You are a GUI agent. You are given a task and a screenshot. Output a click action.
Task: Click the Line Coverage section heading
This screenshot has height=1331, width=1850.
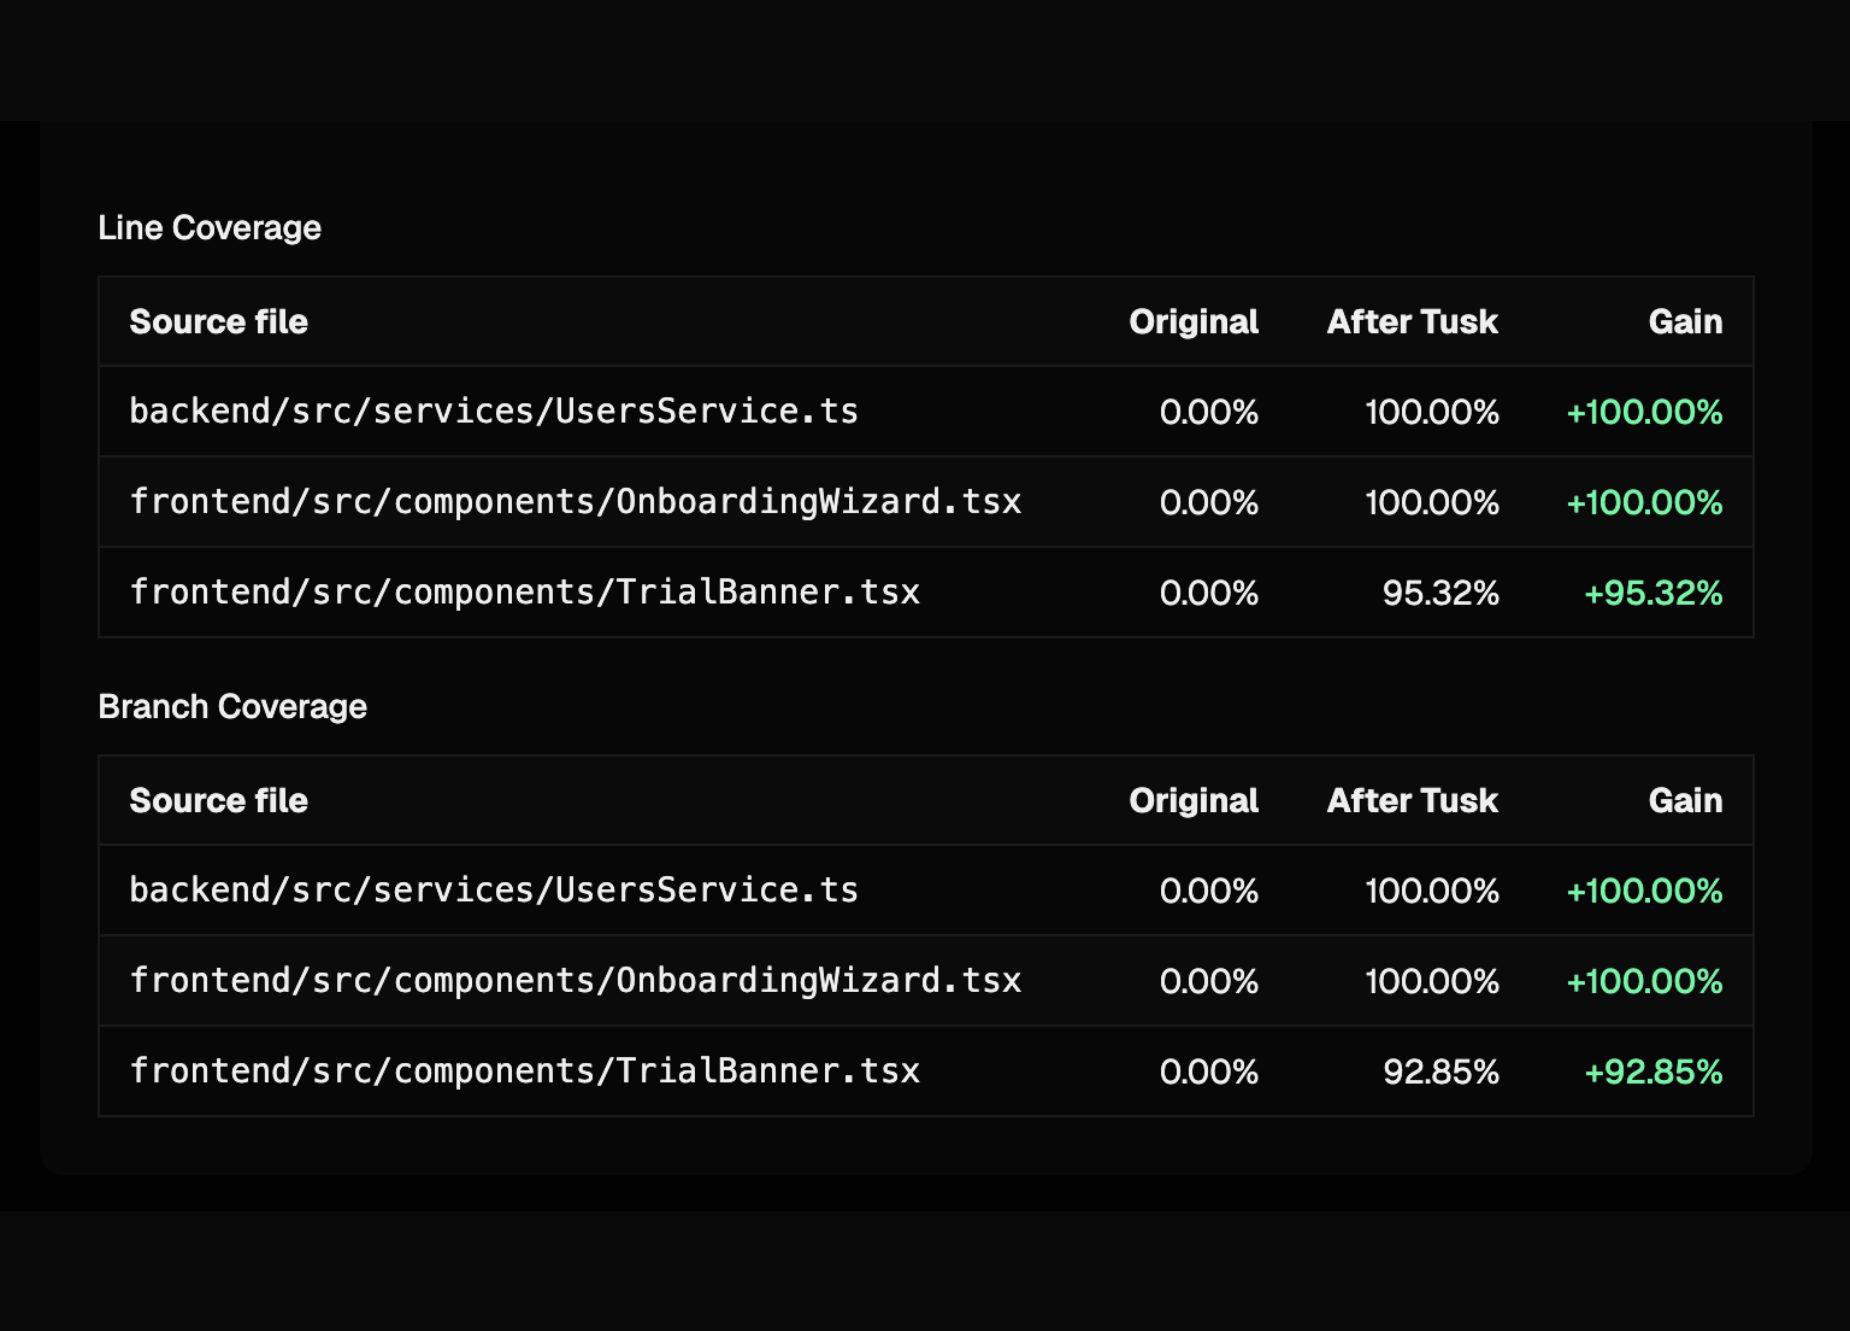pos(209,228)
